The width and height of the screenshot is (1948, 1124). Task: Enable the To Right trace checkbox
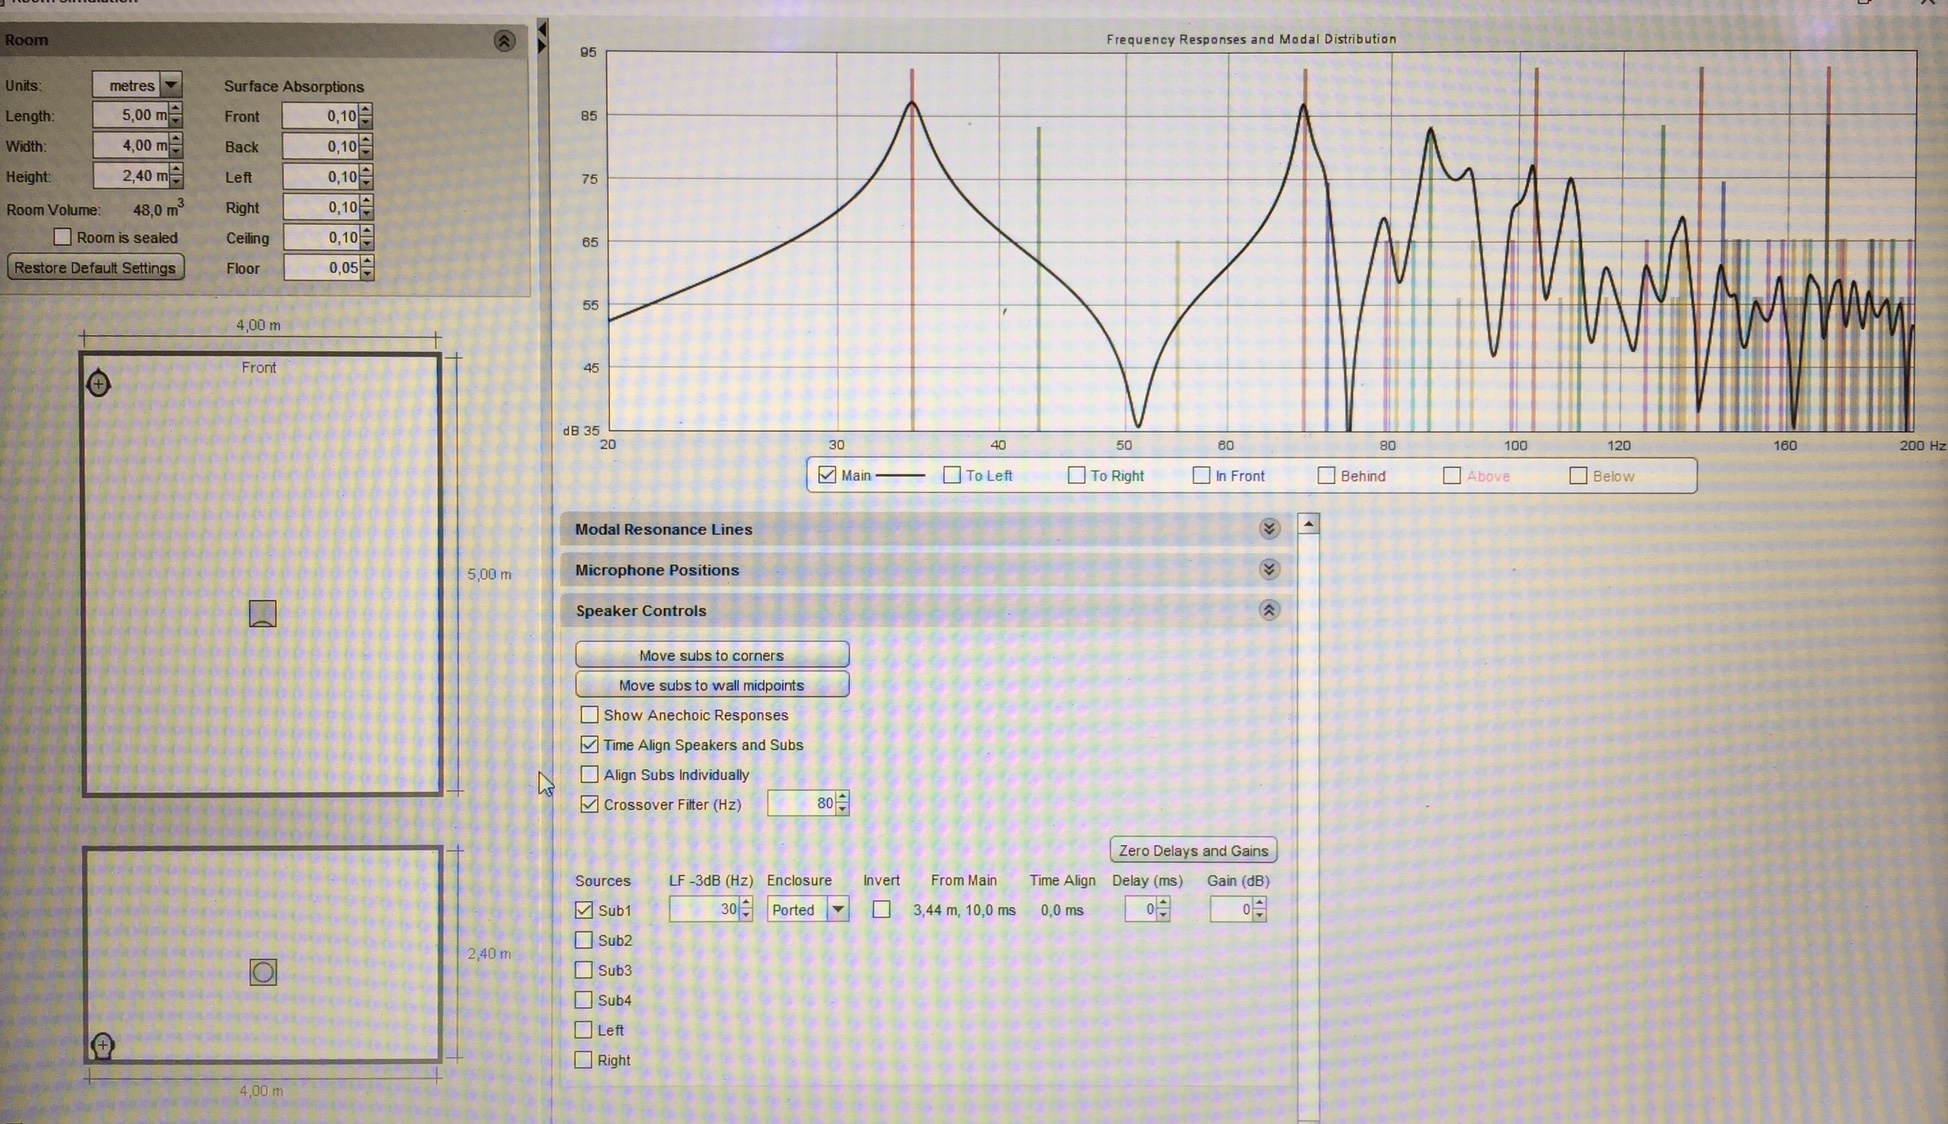(x=1076, y=475)
